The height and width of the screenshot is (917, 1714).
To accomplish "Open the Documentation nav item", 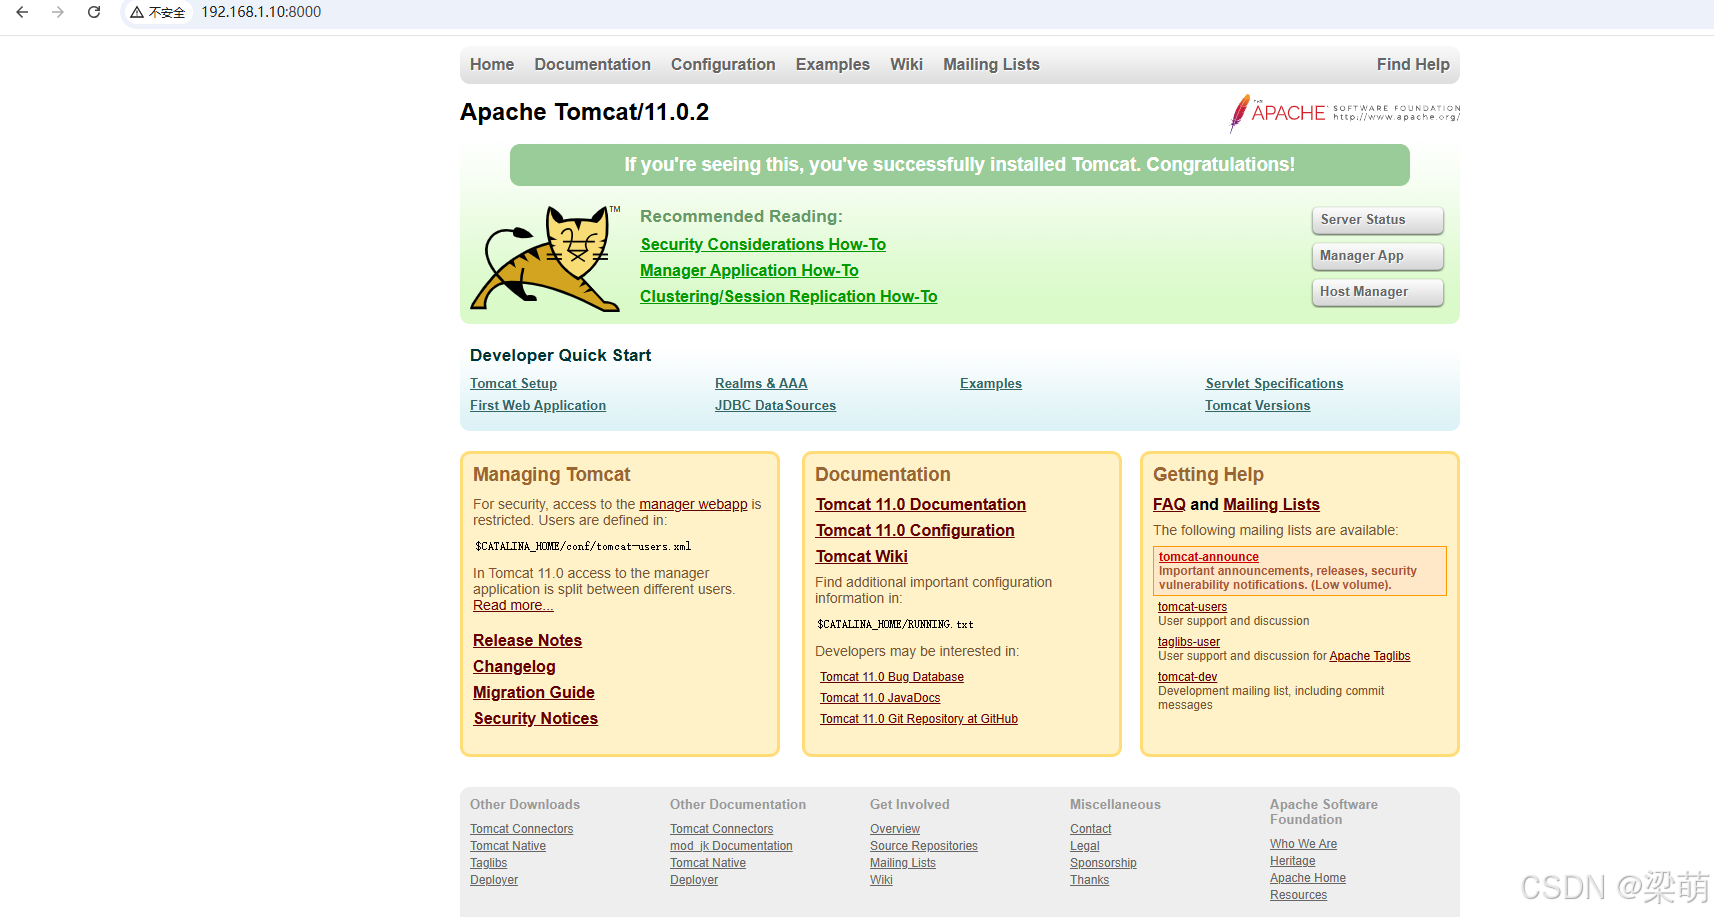I will [592, 64].
